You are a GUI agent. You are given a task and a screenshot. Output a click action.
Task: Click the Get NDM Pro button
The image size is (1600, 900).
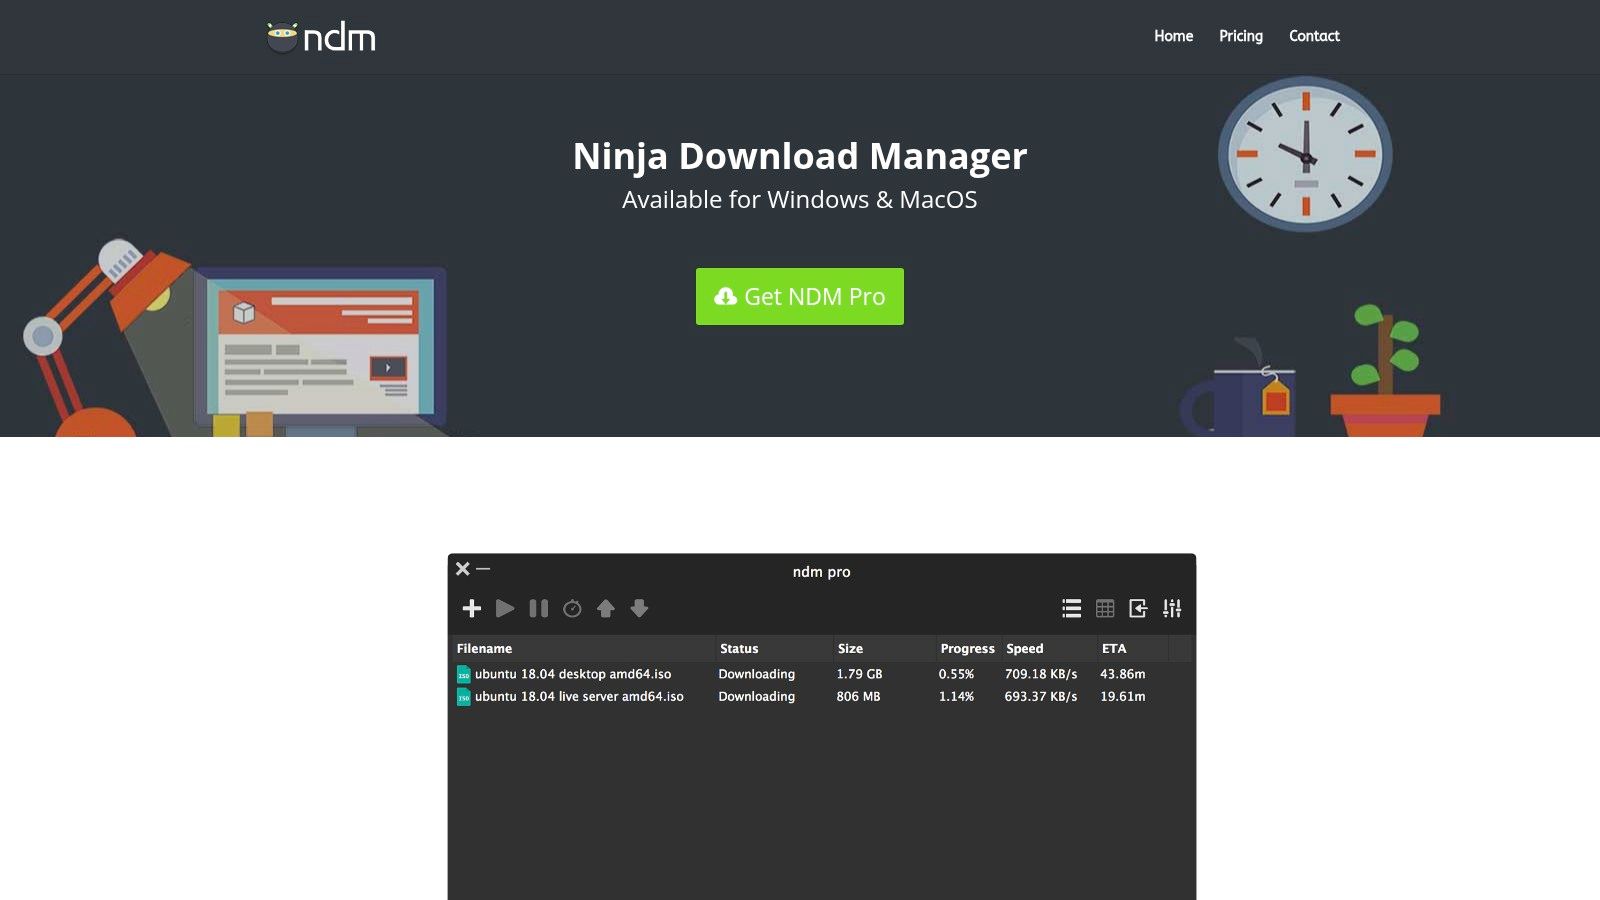click(799, 296)
